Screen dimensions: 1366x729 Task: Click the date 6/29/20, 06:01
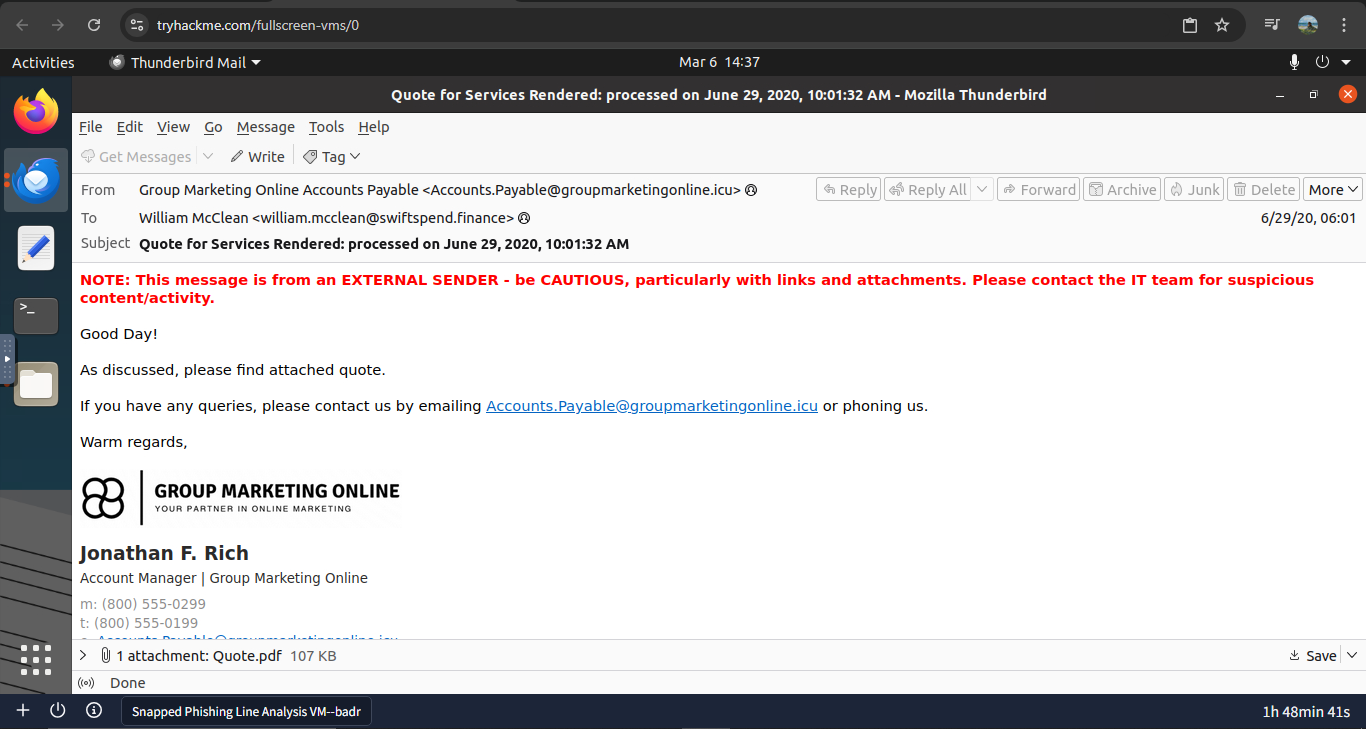pyautogui.click(x=1310, y=218)
